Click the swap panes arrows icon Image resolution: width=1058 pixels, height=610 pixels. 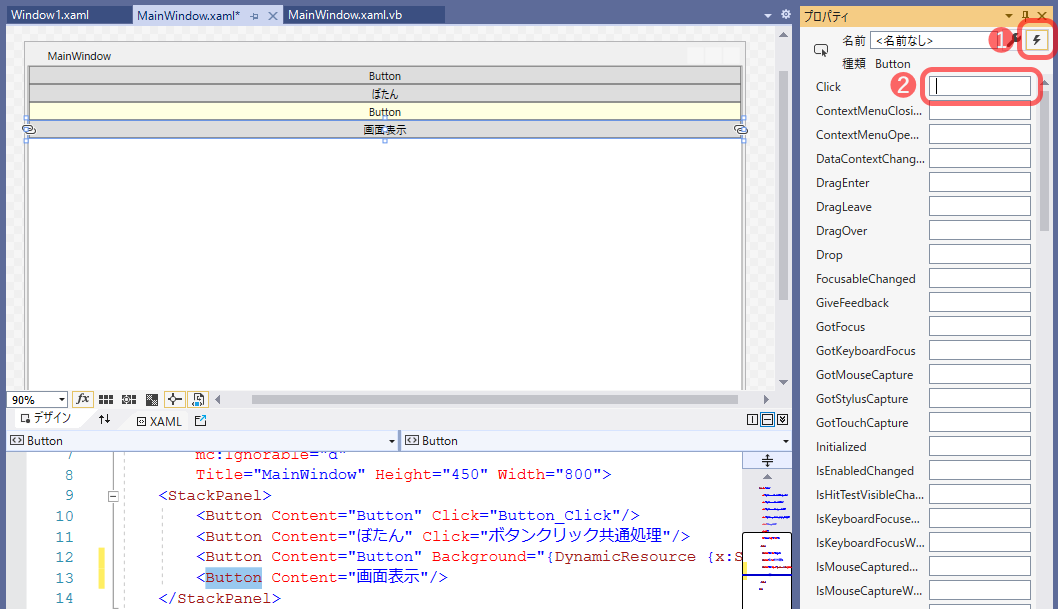(104, 420)
